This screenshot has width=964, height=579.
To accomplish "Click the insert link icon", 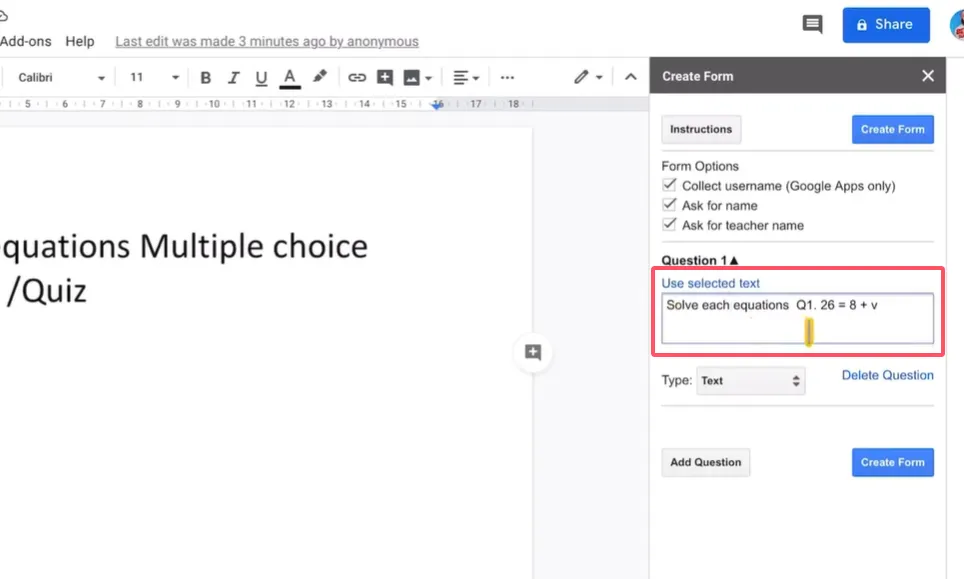I will (x=357, y=78).
